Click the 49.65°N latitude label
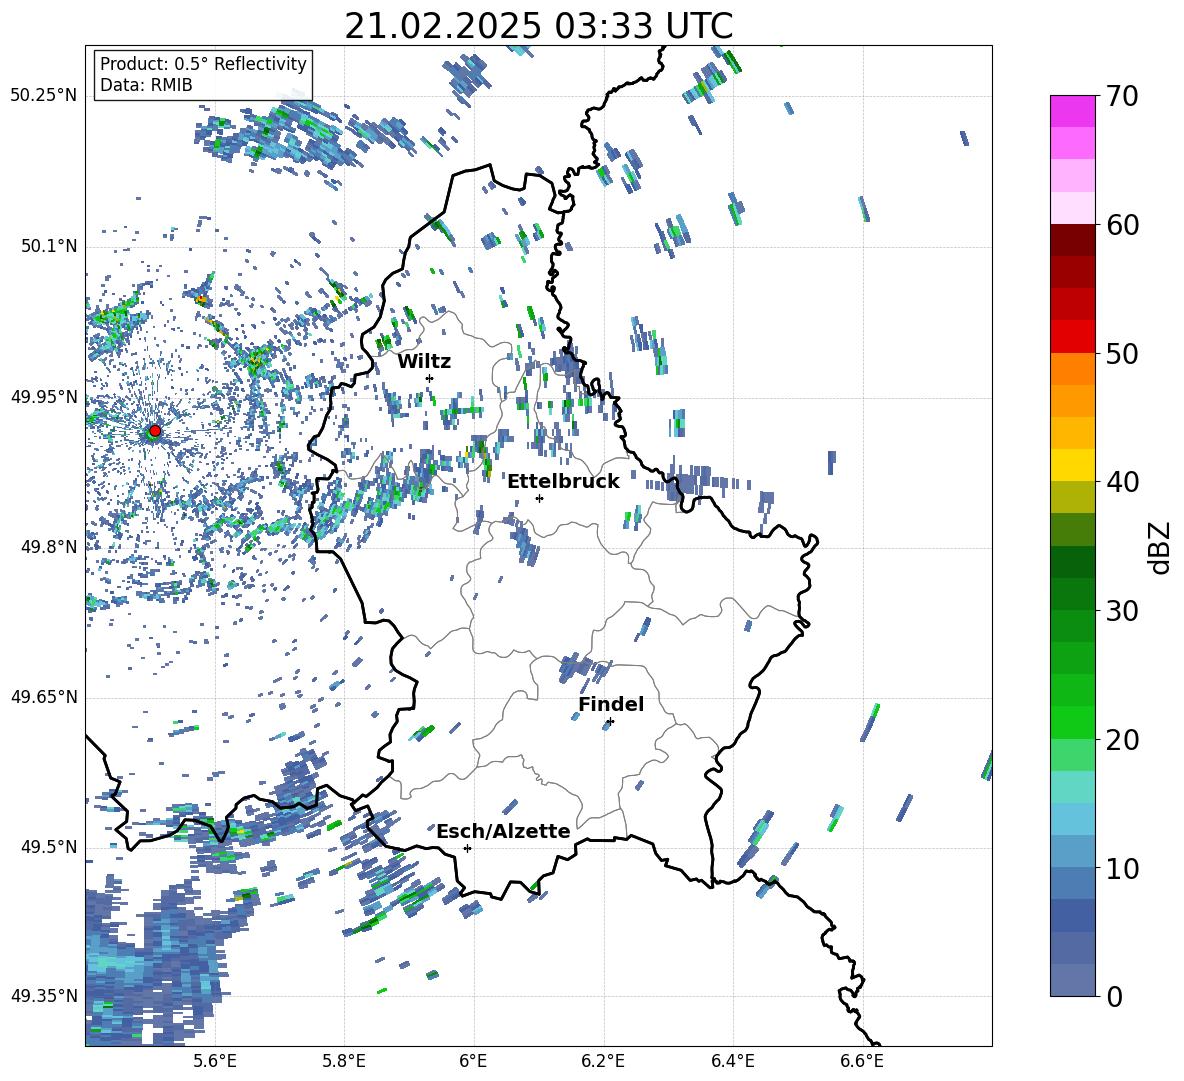The height and width of the screenshot is (1081, 1184). pyautogui.click(x=44, y=697)
